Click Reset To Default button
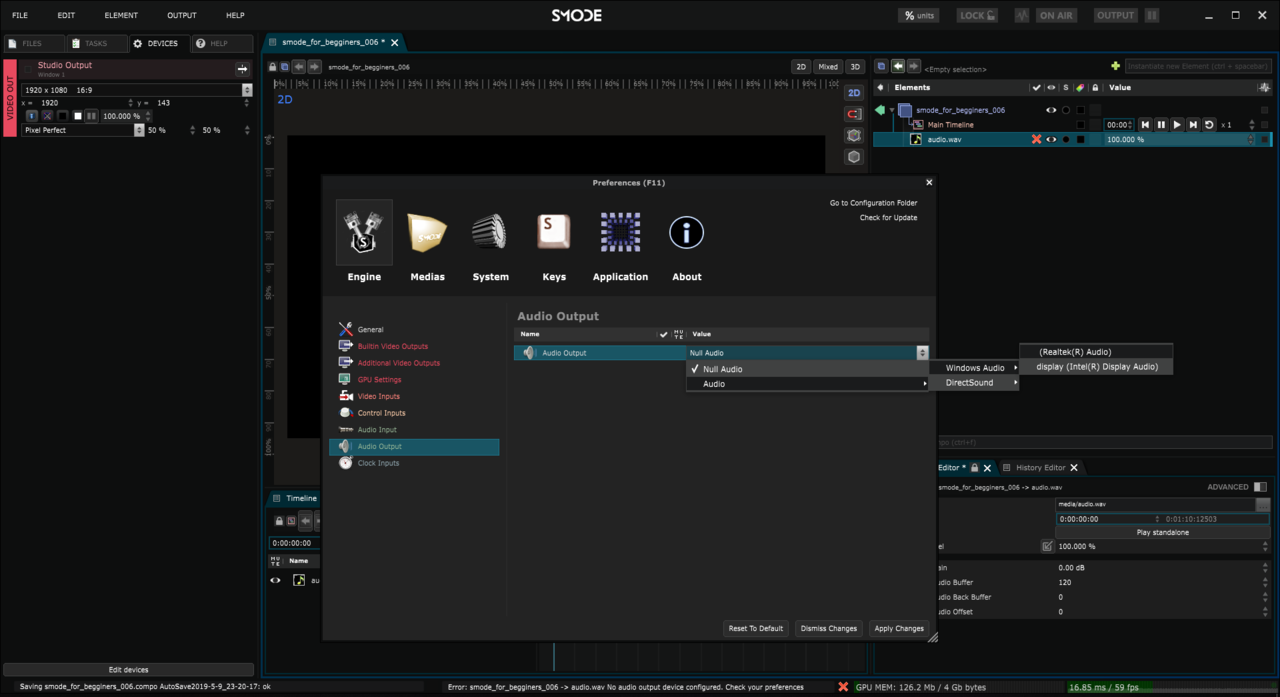Image resolution: width=1280 pixels, height=697 pixels. point(756,628)
